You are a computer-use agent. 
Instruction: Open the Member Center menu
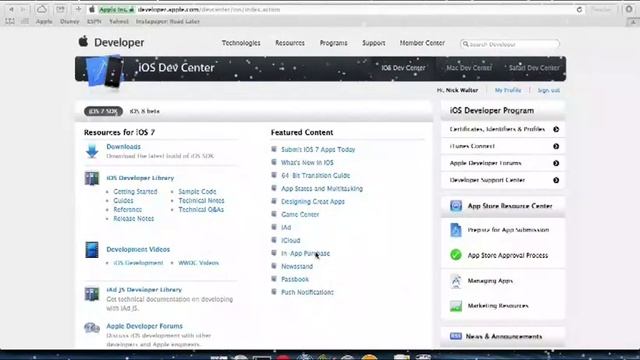422,43
